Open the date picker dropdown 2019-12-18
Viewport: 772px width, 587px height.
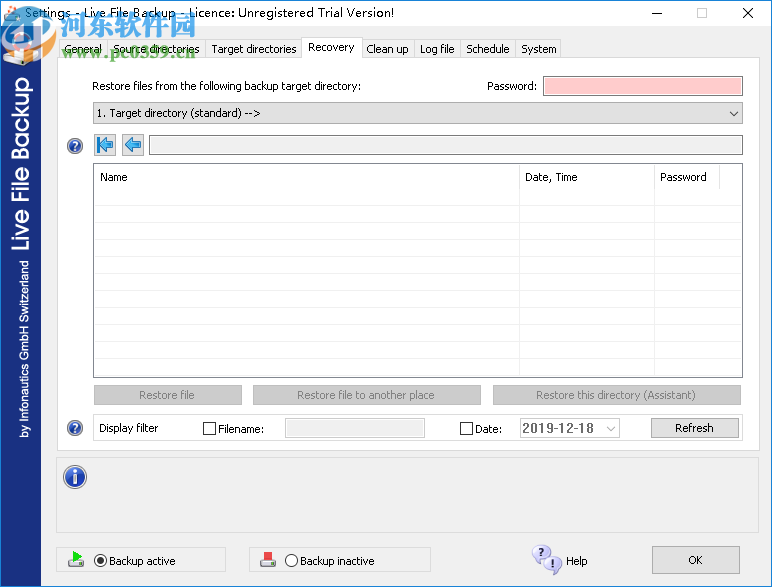611,428
